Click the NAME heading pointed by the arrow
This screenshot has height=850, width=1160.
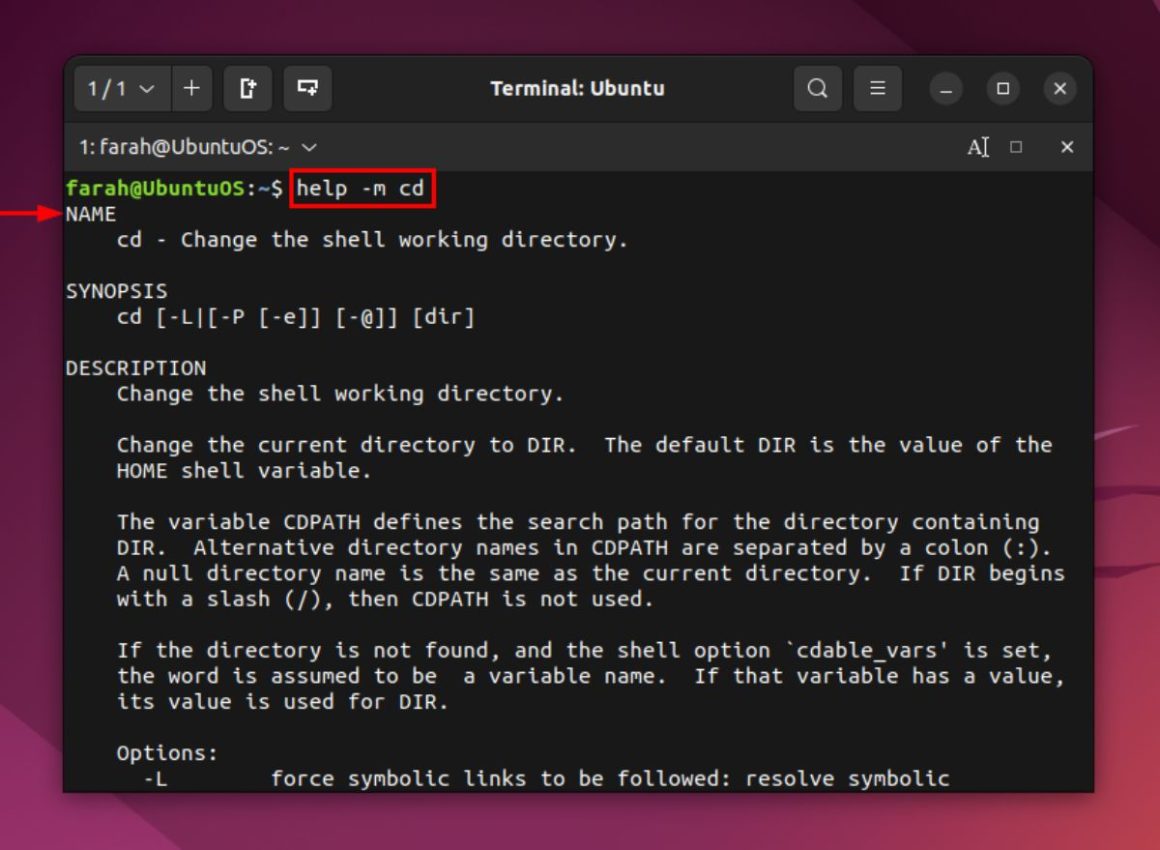90,214
